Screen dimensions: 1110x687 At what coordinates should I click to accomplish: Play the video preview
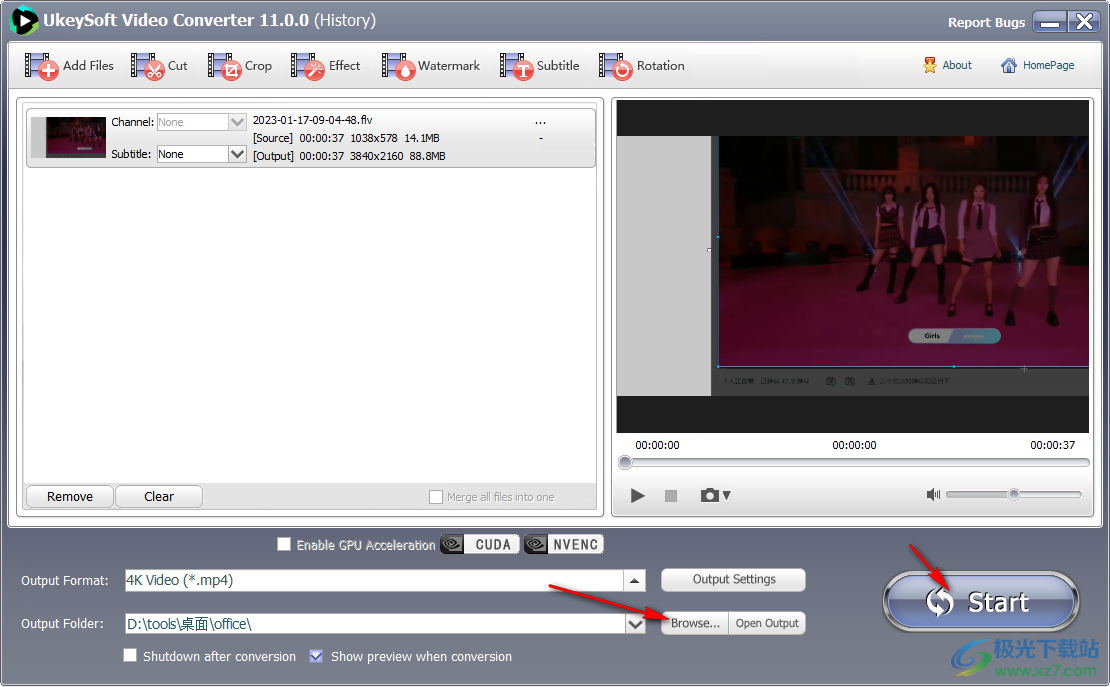(637, 496)
